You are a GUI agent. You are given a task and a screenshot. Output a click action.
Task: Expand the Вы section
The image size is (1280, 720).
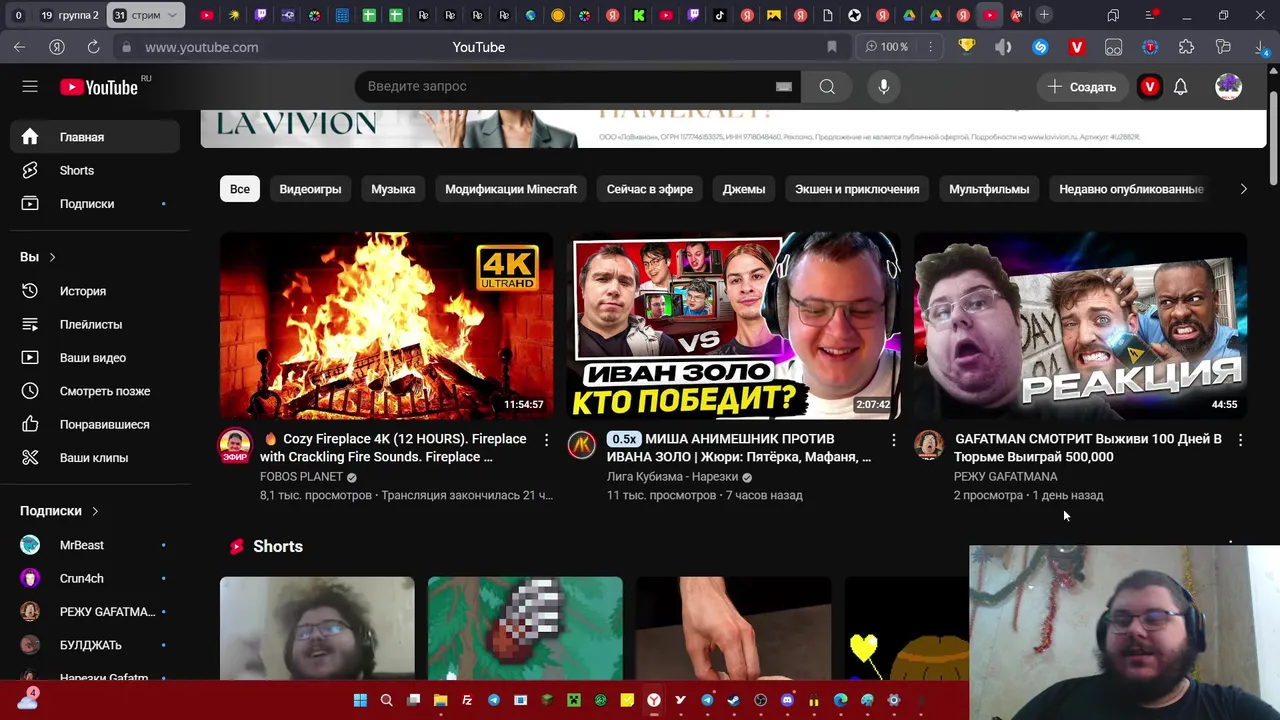pyautogui.click(x=37, y=257)
